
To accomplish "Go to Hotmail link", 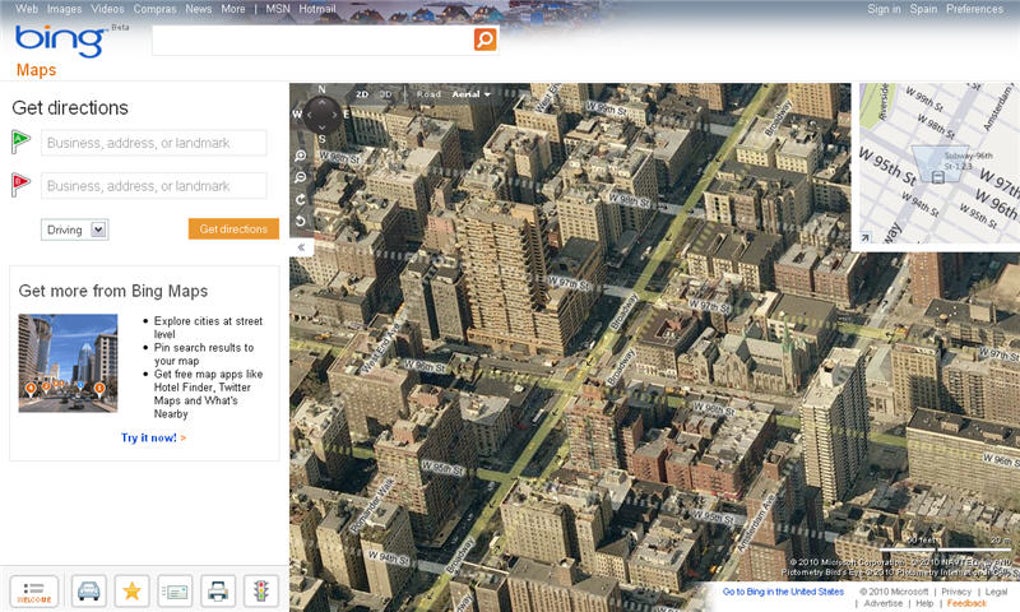I will click(317, 9).
